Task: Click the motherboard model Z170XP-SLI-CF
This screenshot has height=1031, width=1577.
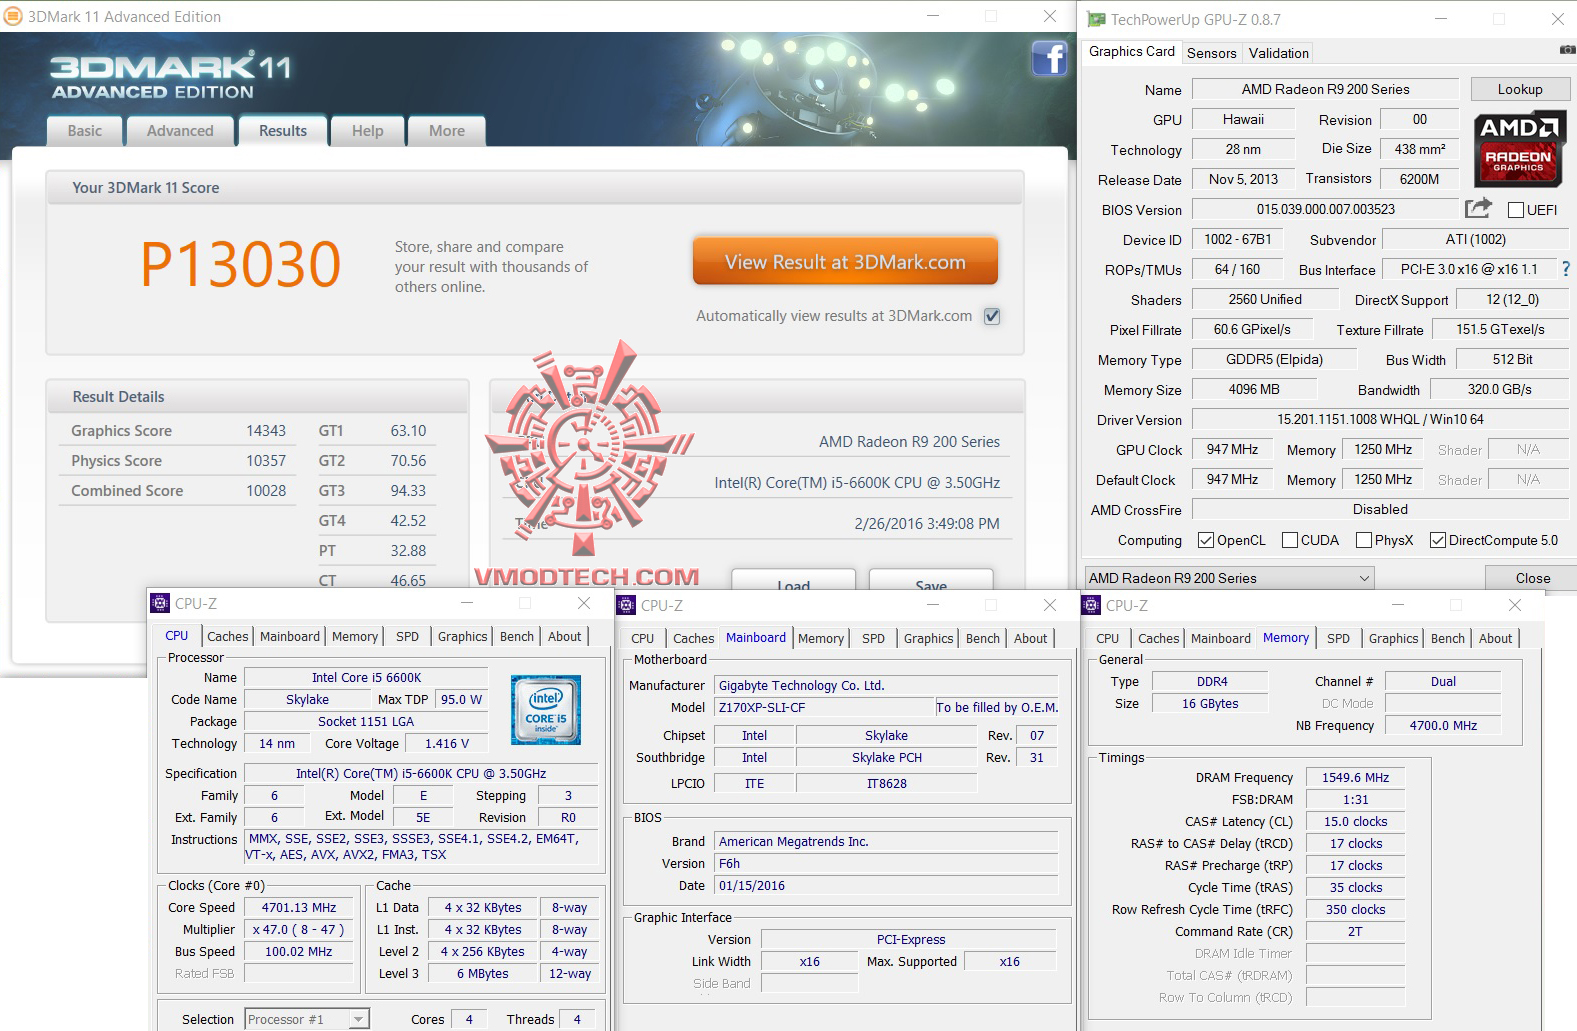Action: (825, 707)
